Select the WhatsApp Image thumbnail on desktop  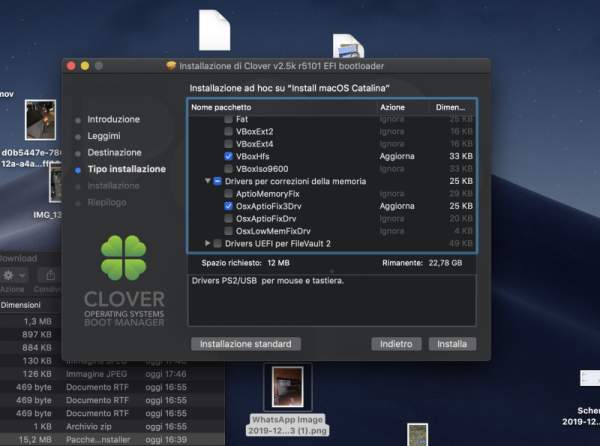pos(288,387)
